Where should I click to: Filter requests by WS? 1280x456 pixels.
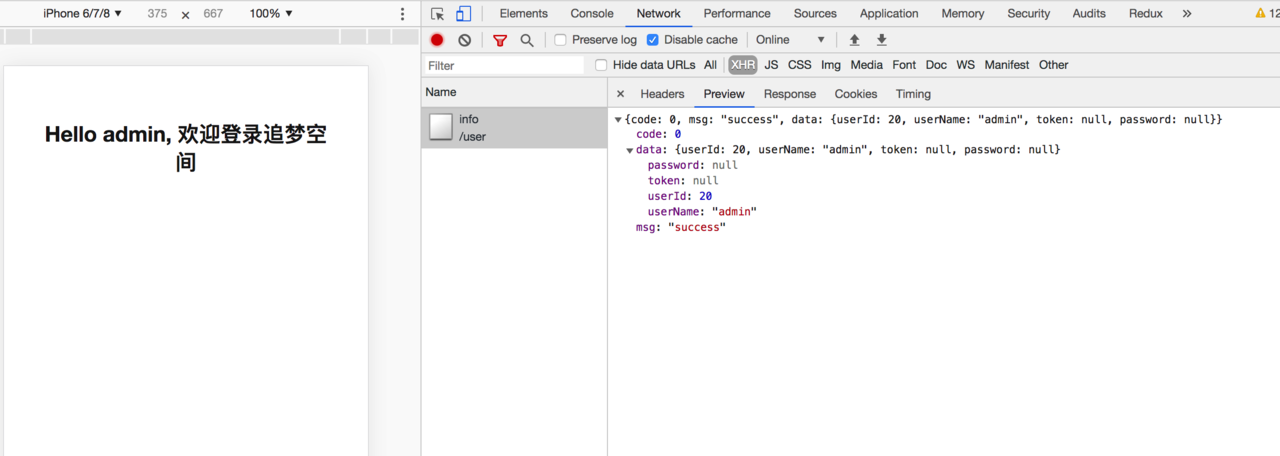[965, 65]
